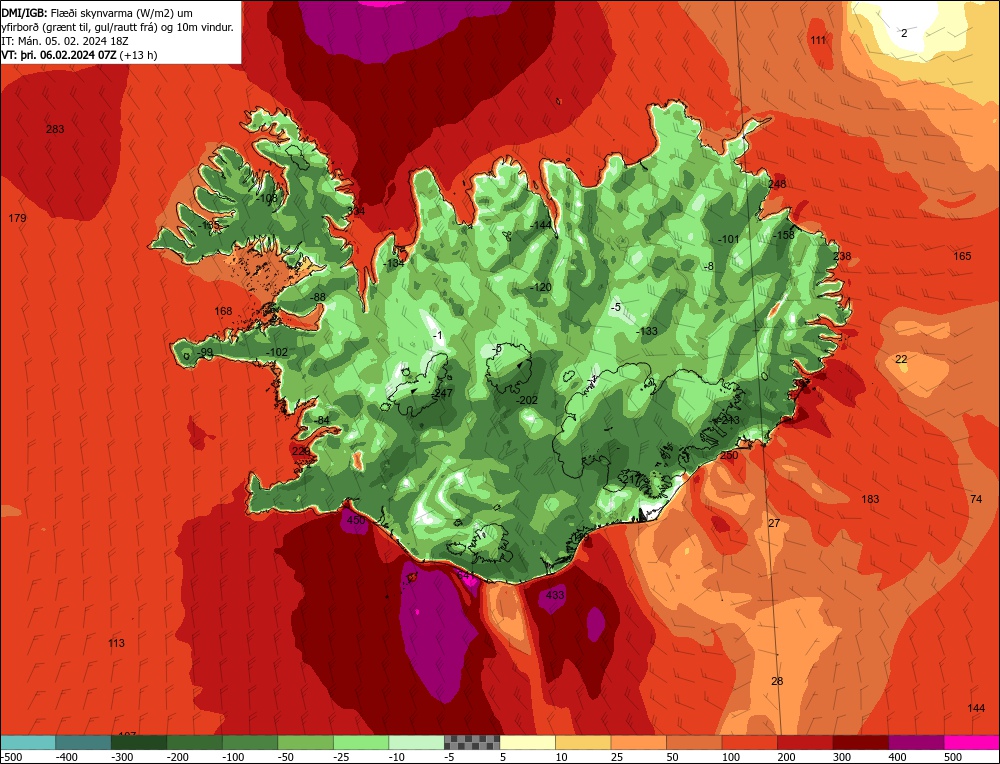Click the '111' flux value
This screenshot has height=764, width=1000.
point(818,40)
